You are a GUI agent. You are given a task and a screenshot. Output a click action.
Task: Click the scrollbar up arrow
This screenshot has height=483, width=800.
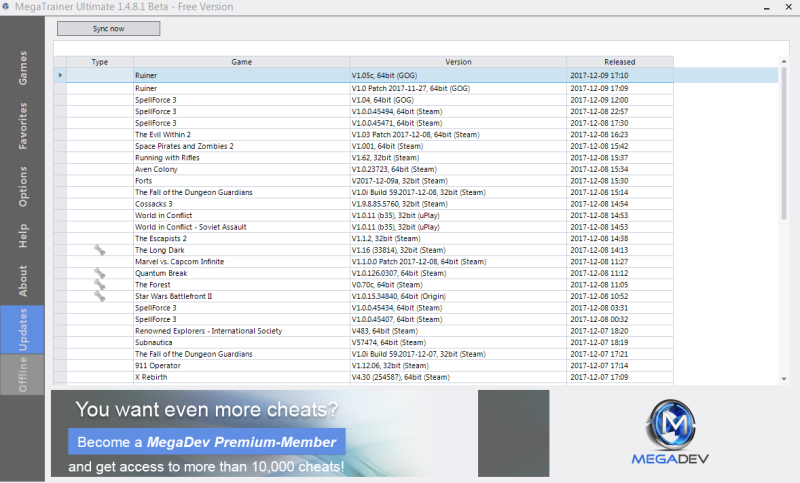coord(784,62)
